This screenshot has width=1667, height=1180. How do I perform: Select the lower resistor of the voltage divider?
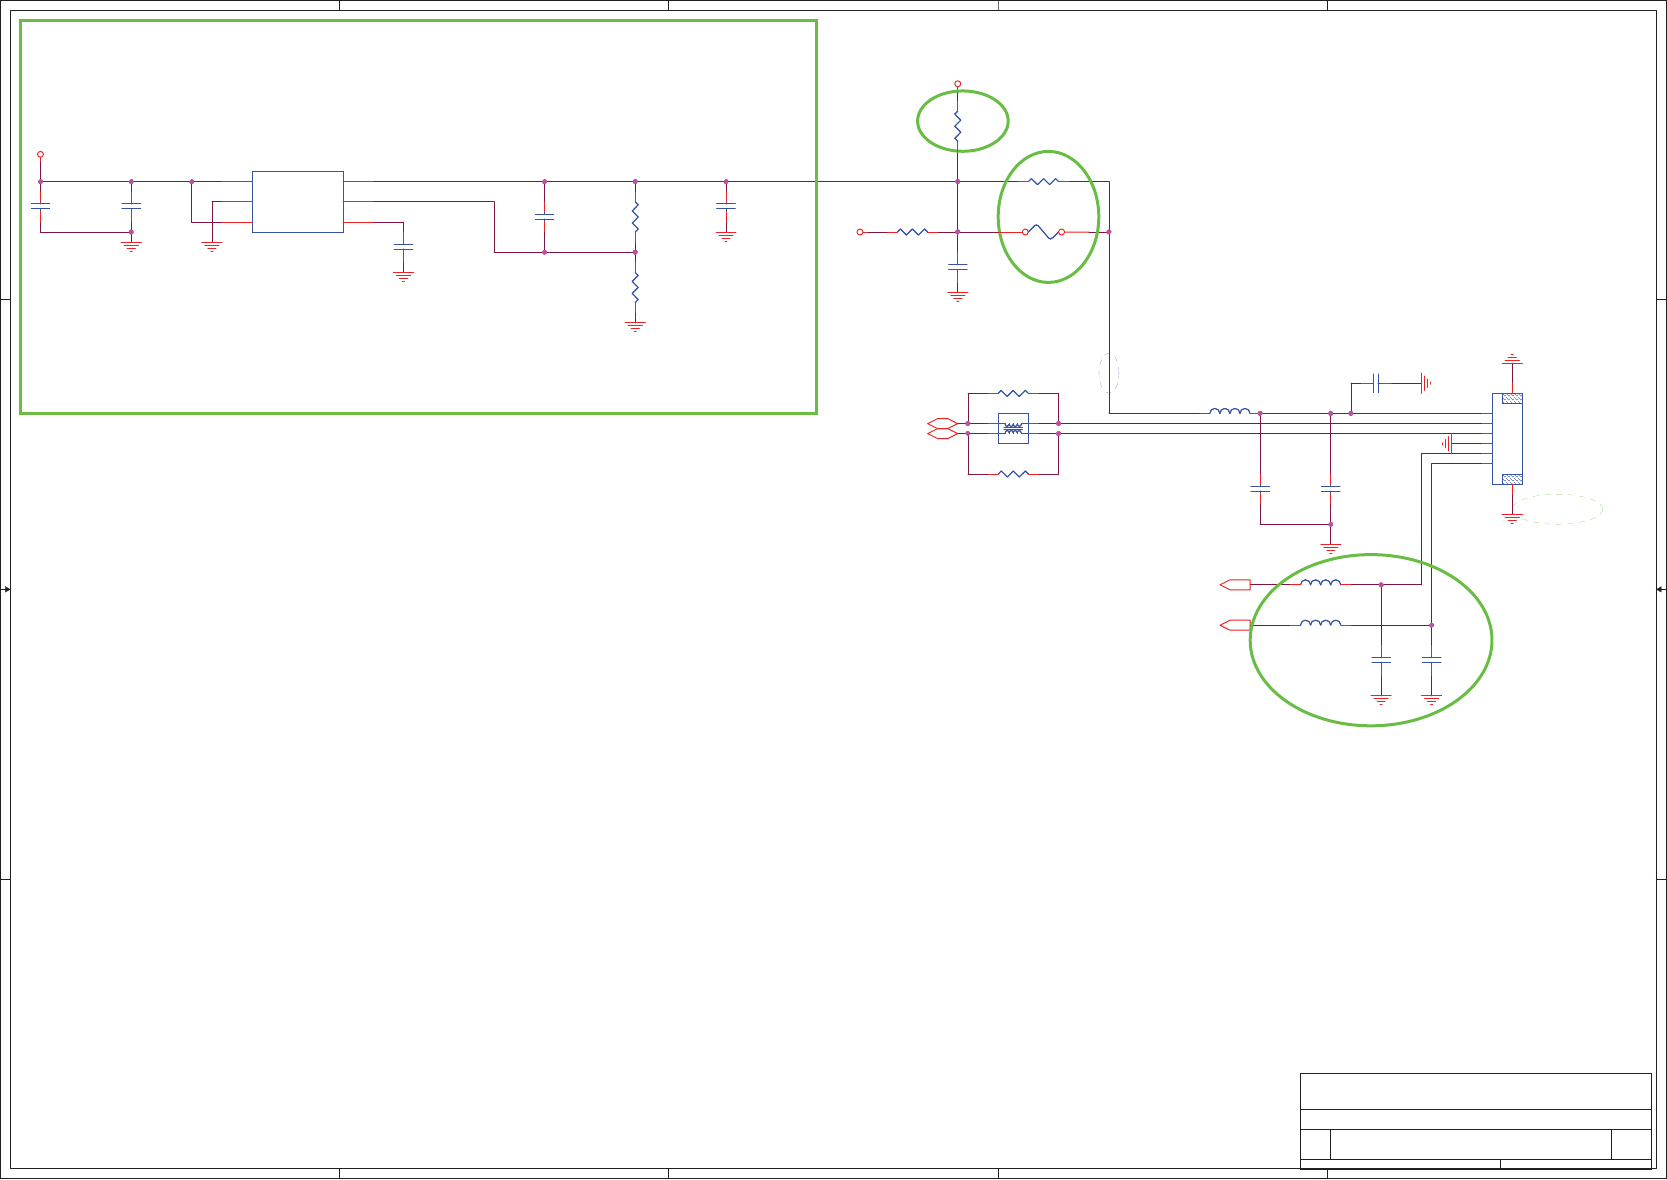(x=635, y=288)
